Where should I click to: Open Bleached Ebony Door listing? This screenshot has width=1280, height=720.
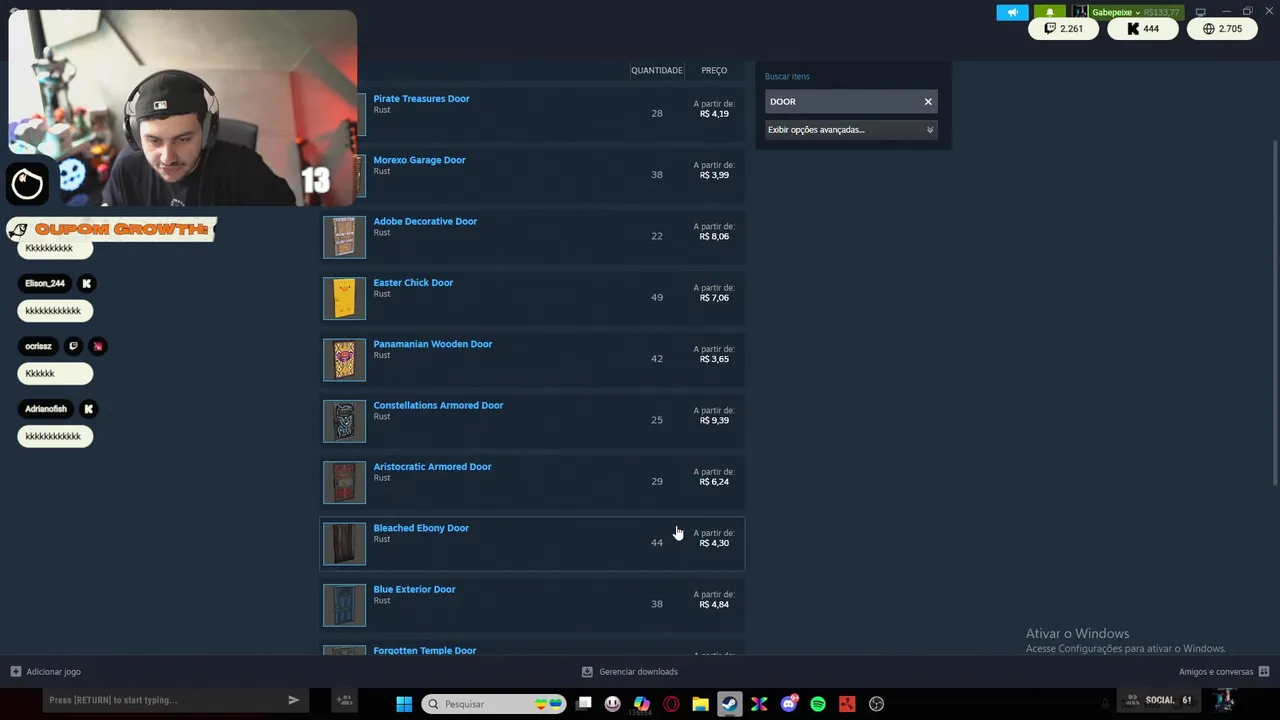click(x=421, y=528)
